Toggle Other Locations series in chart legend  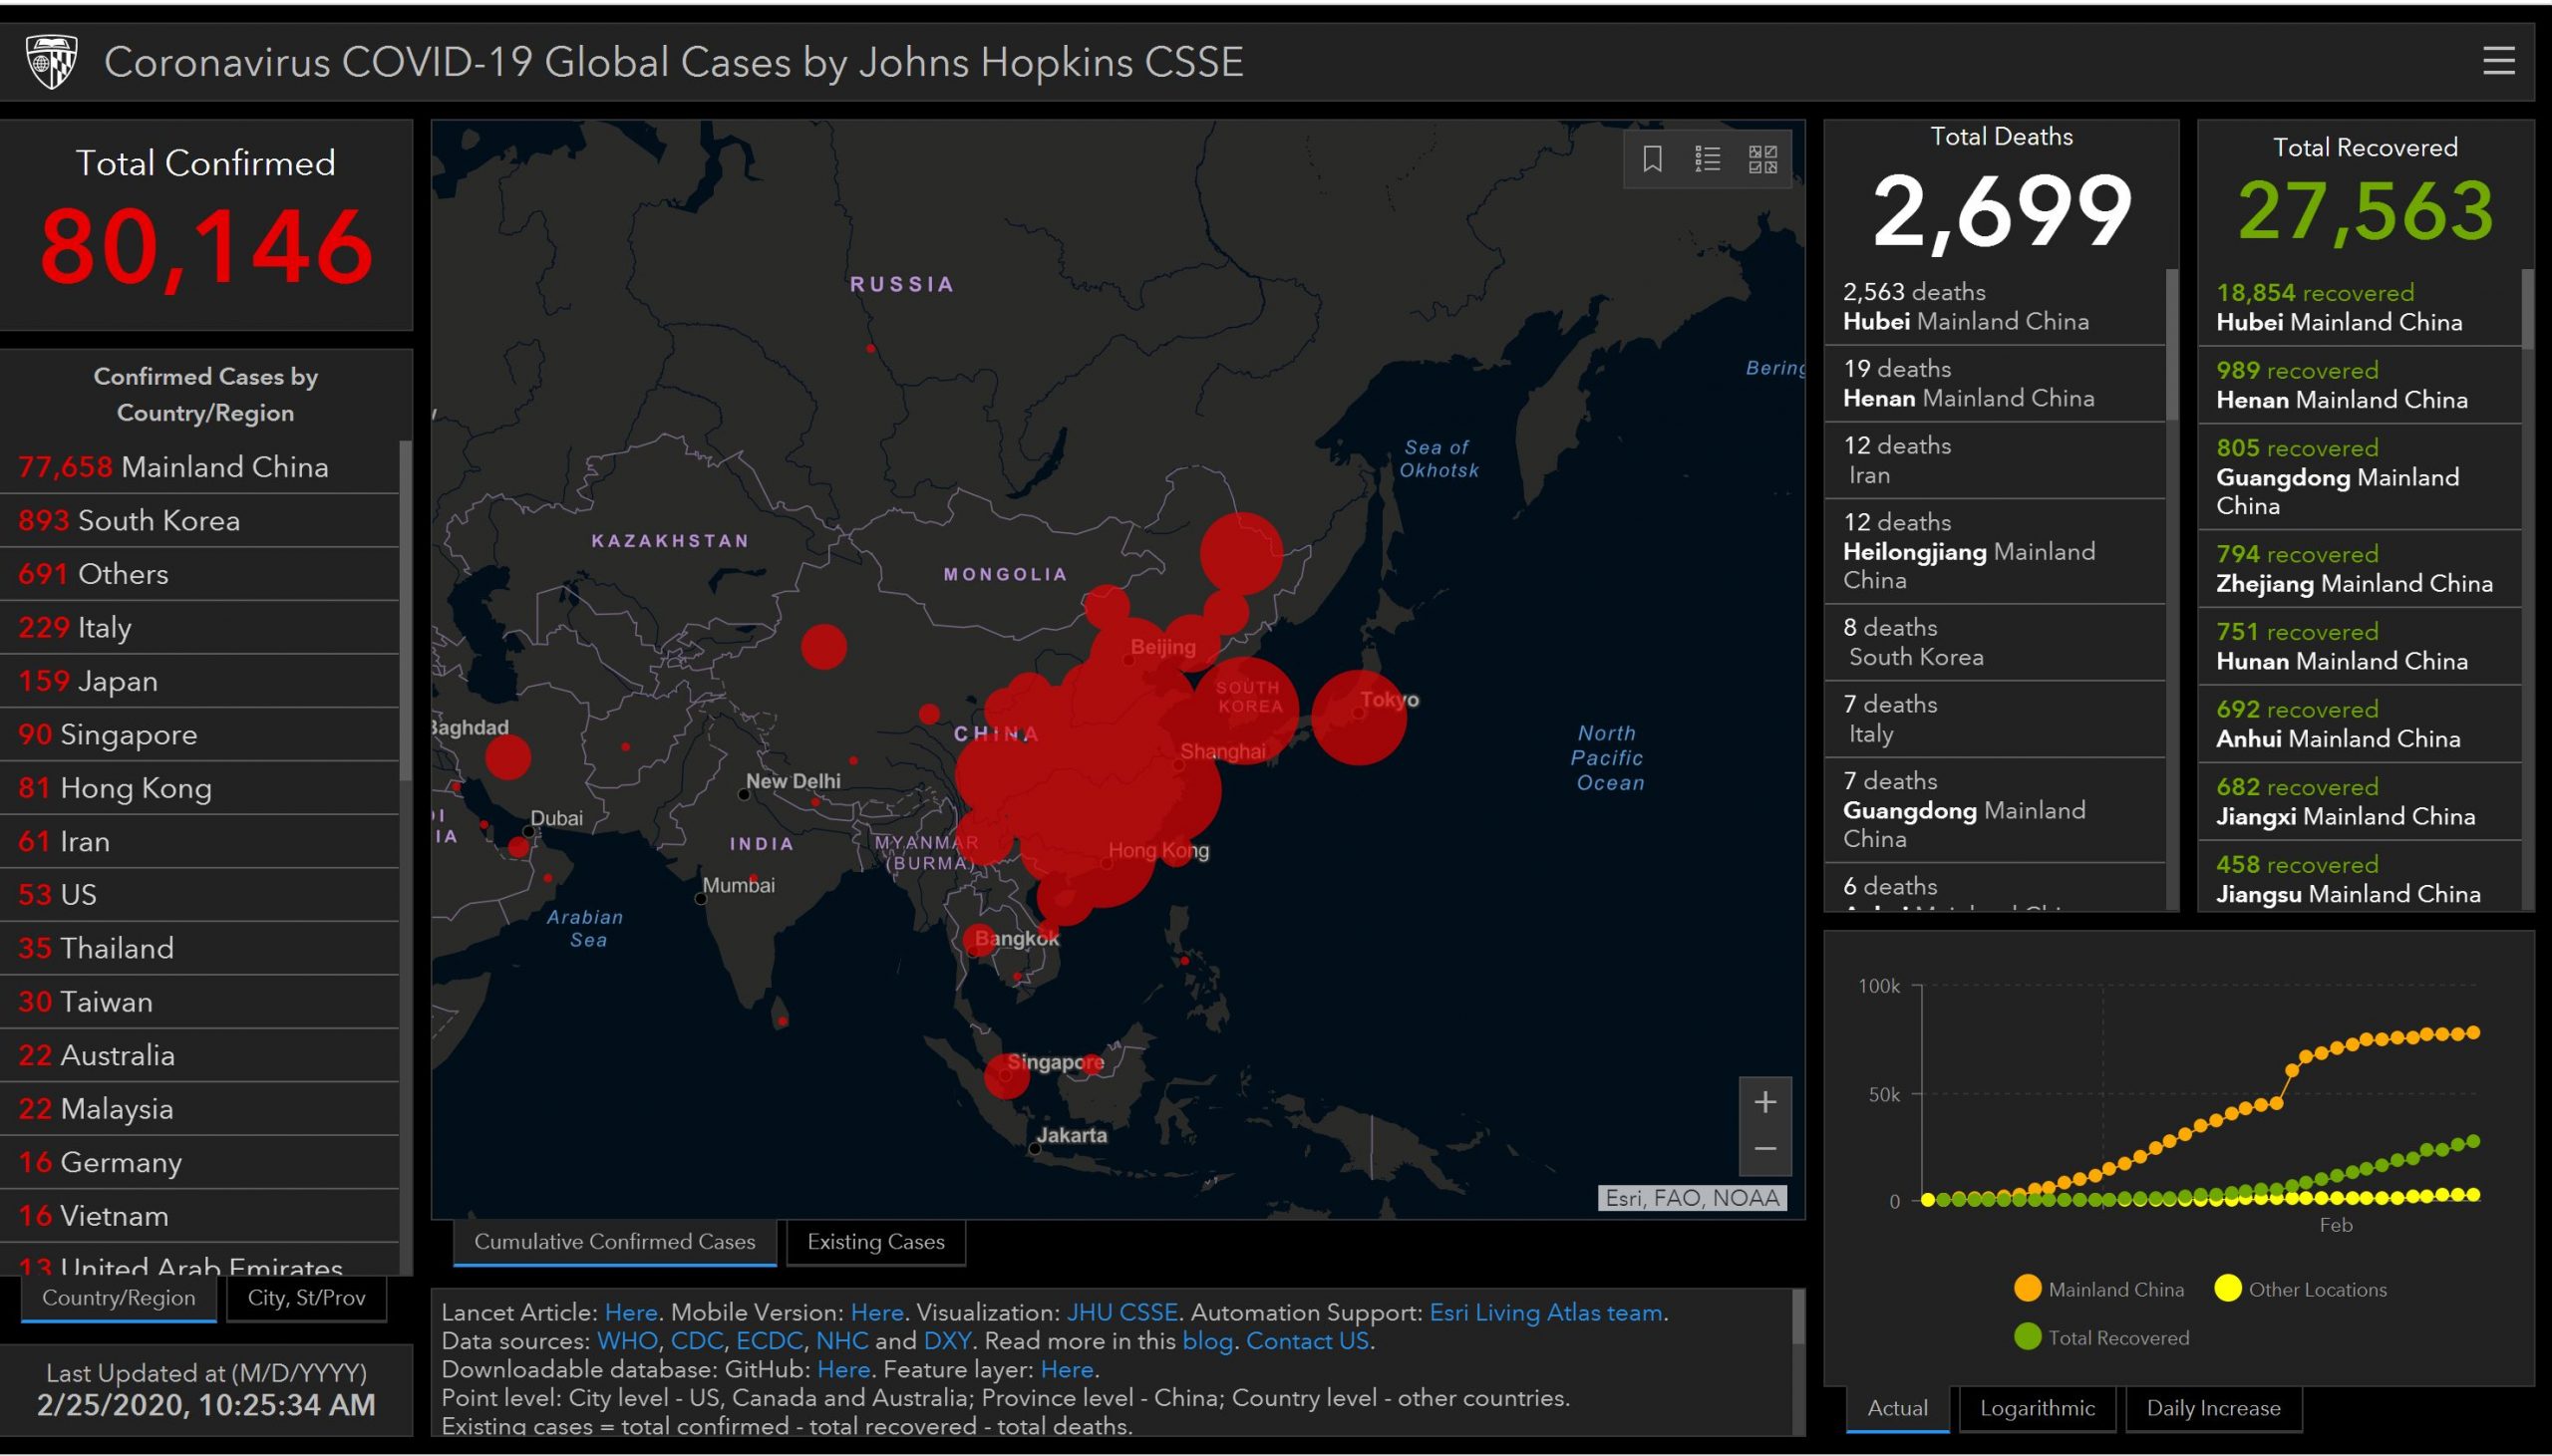coord(2300,1289)
